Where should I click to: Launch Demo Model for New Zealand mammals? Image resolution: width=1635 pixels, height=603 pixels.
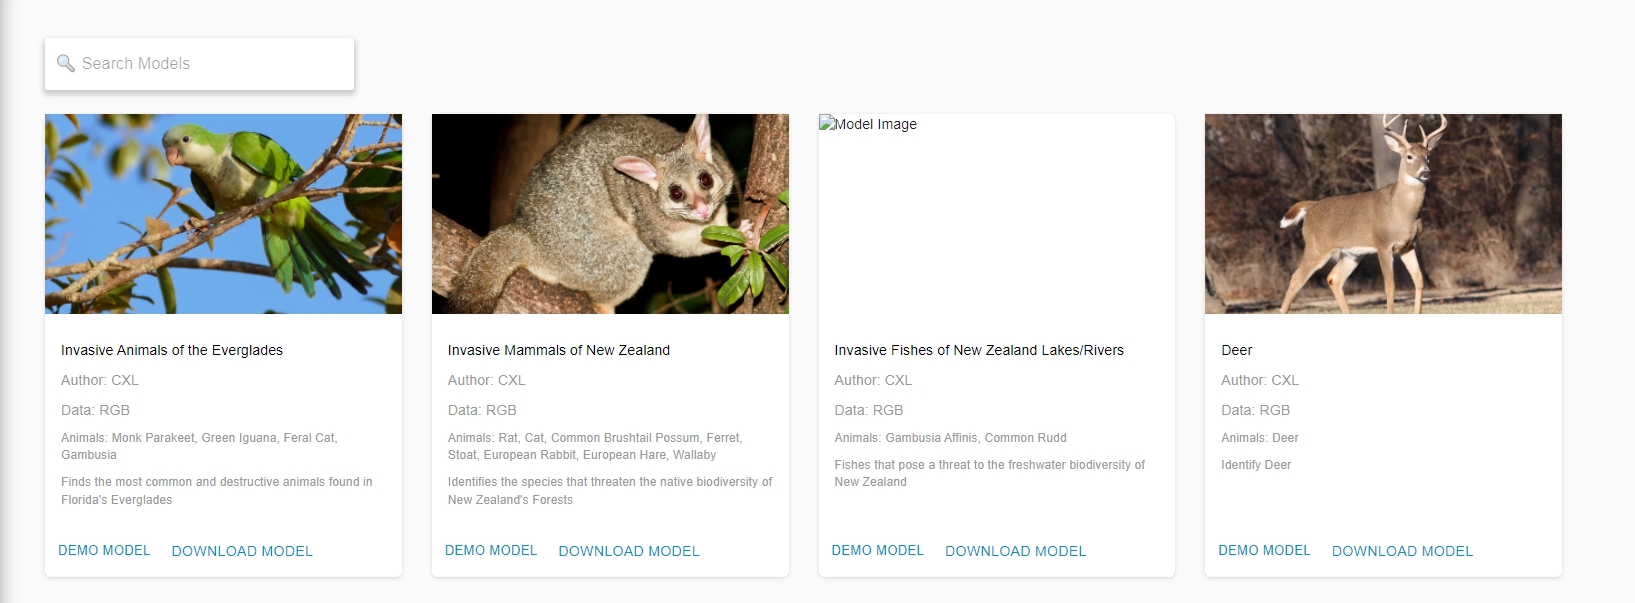pyautogui.click(x=491, y=550)
